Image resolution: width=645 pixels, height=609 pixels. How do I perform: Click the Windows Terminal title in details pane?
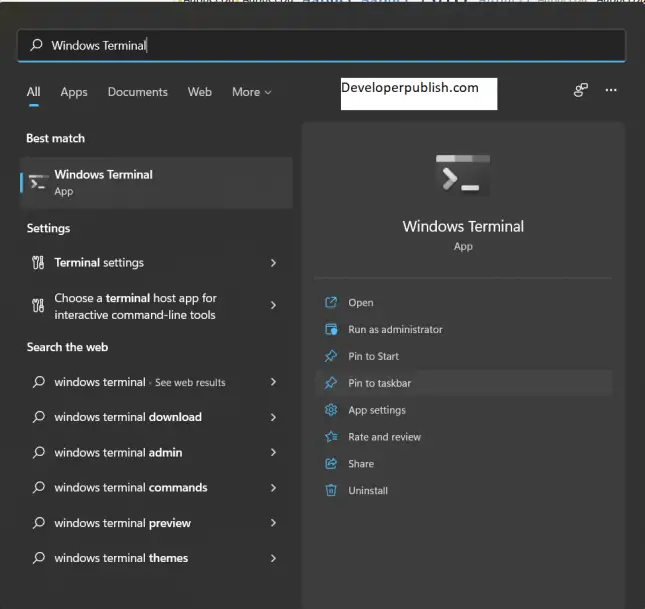[463, 226]
